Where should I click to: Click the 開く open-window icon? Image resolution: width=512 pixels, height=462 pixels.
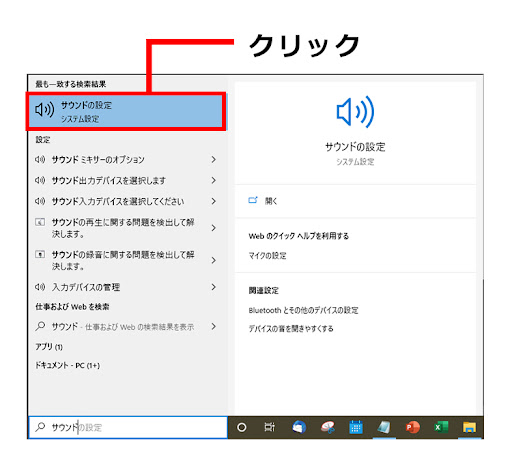click(x=253, y=200)
